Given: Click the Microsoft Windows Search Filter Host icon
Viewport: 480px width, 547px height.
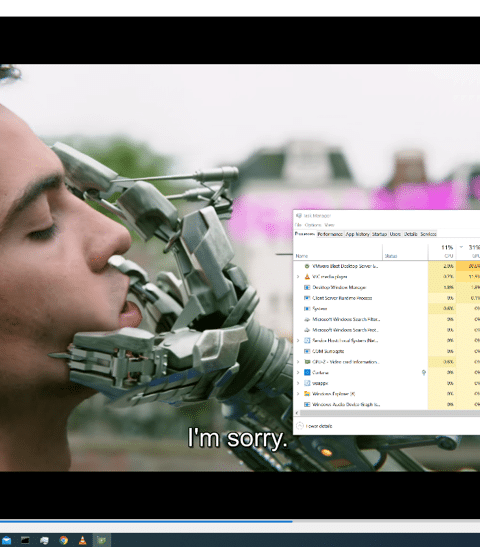Looking at the screenshot, I should tap(307, 319).
